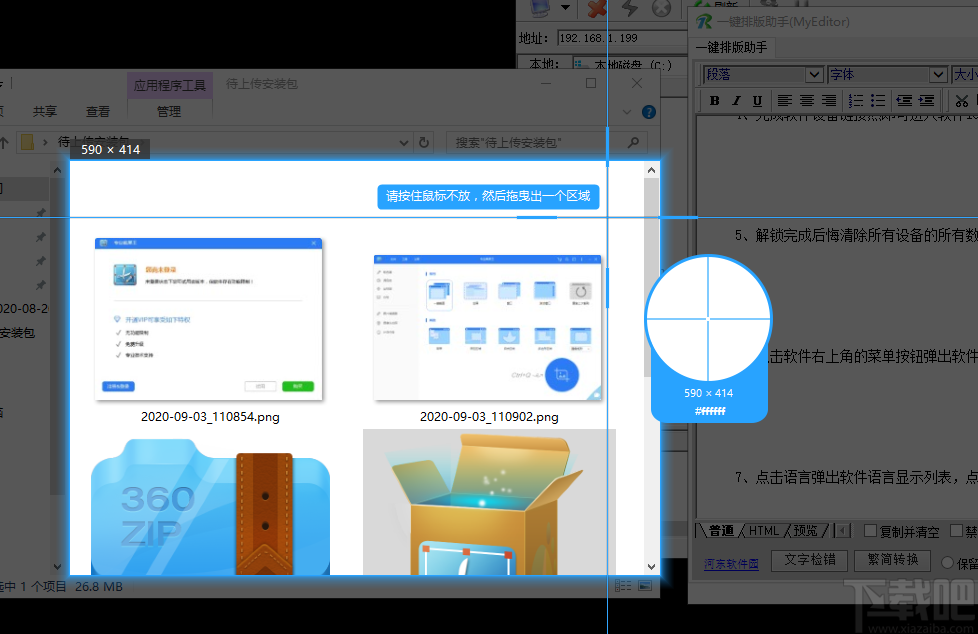978x634 pixels.
Task: Select the 2020-09-03_110854.png thumbnail
Action: click(x=207, y=318)
